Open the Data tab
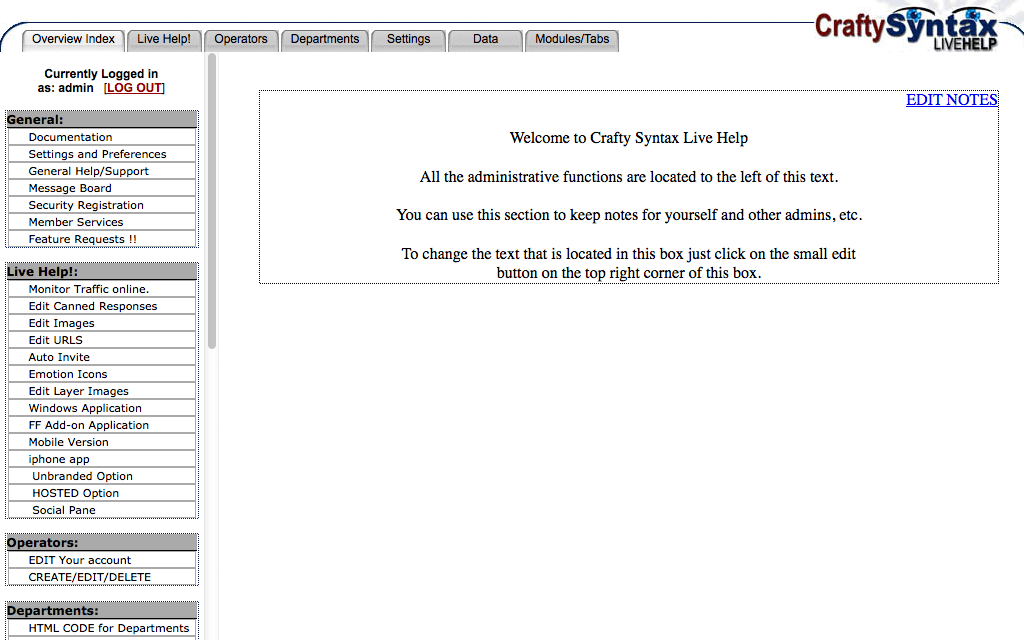Viewport: 1024px width, 640px height. [x=485, y=40]
